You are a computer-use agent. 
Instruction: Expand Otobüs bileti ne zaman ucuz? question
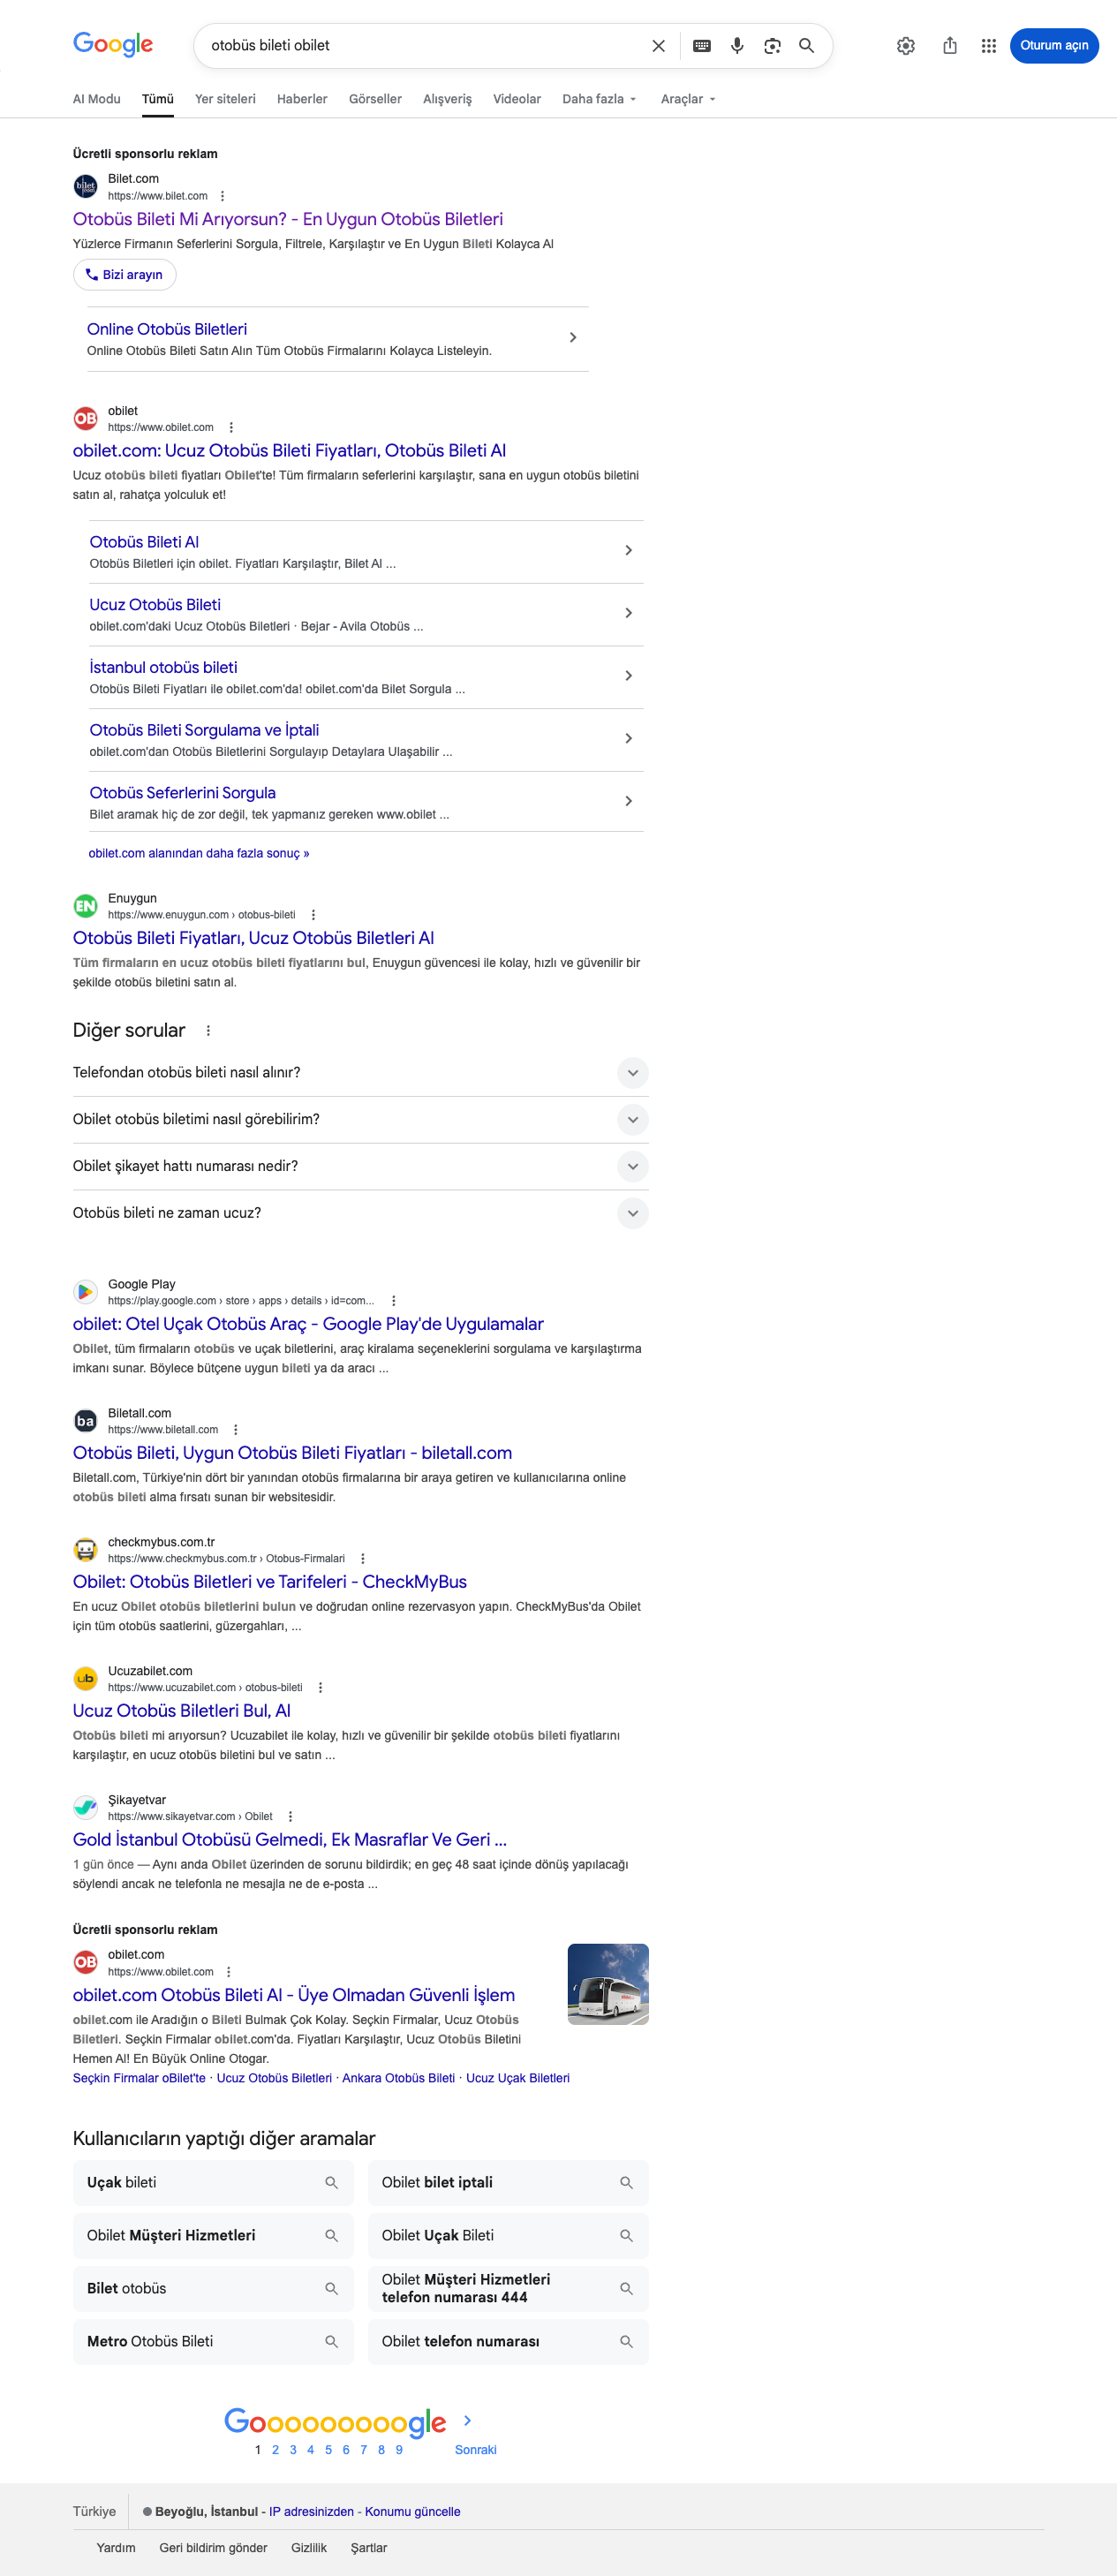pos(360,1214)
